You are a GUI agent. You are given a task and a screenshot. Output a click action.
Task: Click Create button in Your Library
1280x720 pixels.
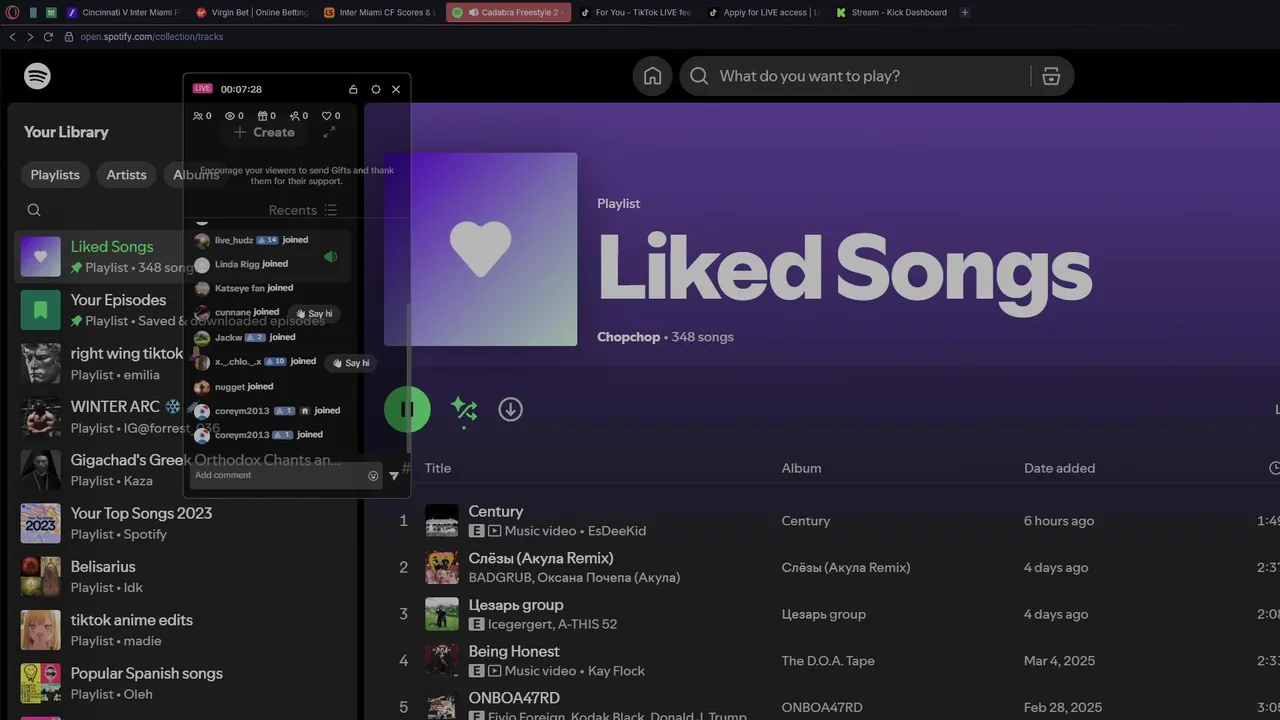point(264,132)
